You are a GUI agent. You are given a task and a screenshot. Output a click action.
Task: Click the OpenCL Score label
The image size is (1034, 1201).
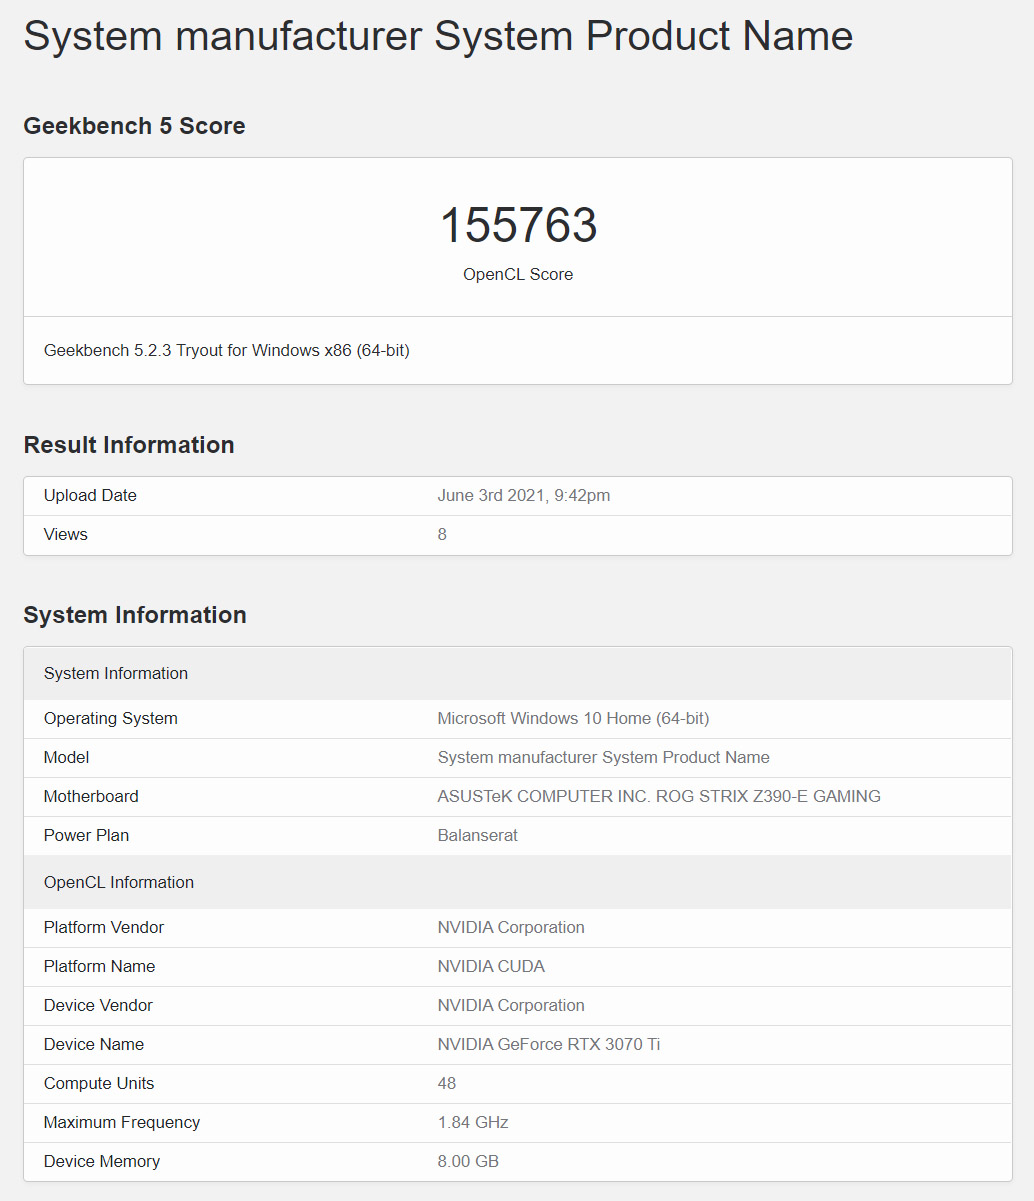click(x=518, y=274)
